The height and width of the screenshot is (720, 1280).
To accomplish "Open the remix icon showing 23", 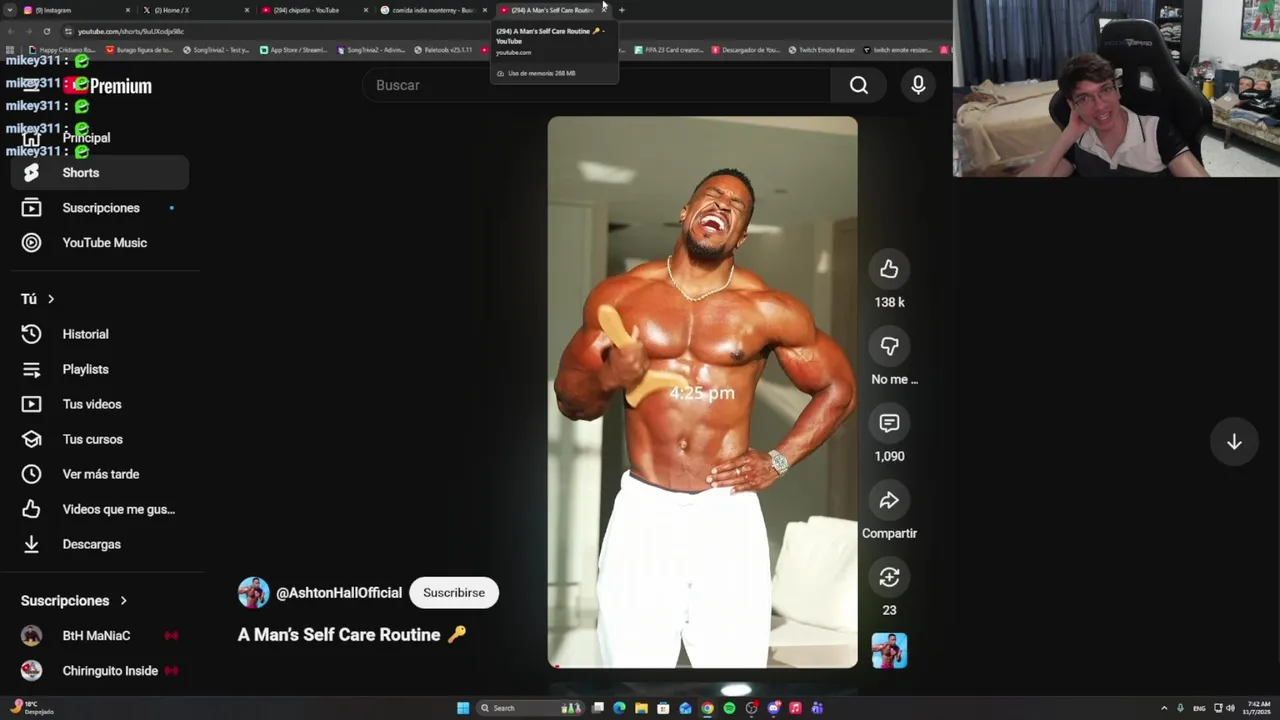I will click(x=889, y=577).
